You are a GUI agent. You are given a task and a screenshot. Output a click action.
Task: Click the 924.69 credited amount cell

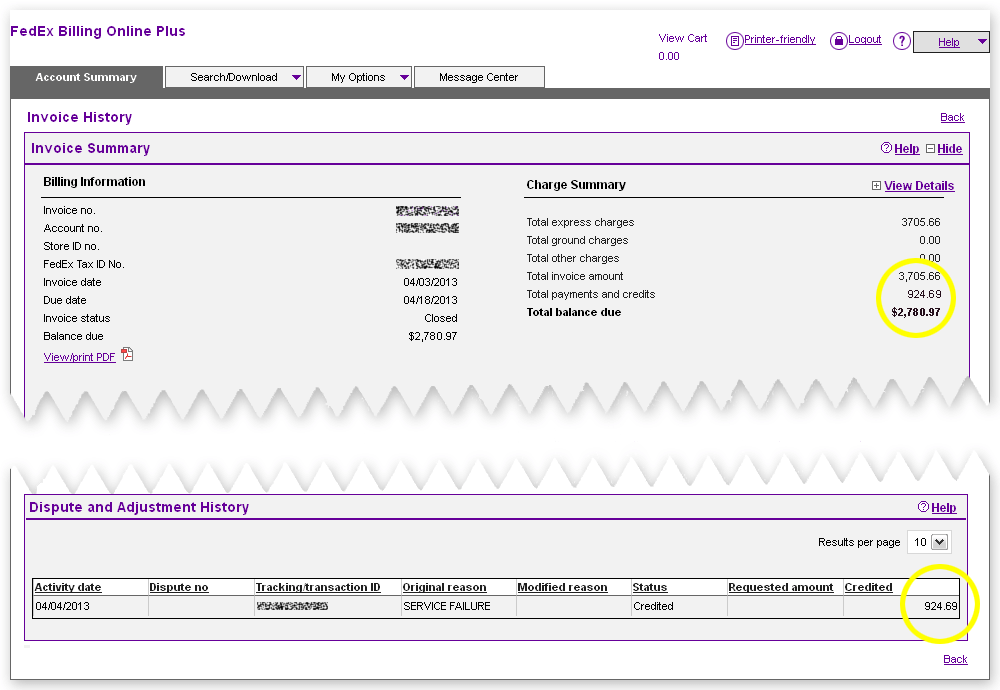pyautogui.click(x=941, y=606)
